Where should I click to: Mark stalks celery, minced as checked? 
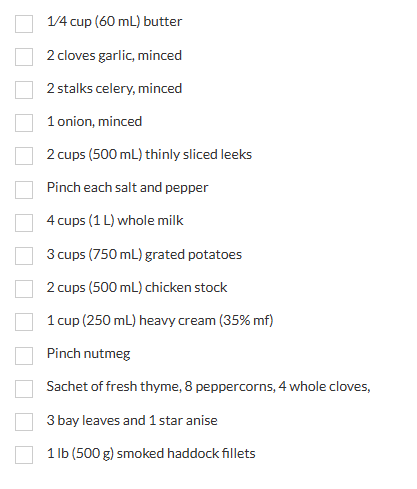coord(24,90)
